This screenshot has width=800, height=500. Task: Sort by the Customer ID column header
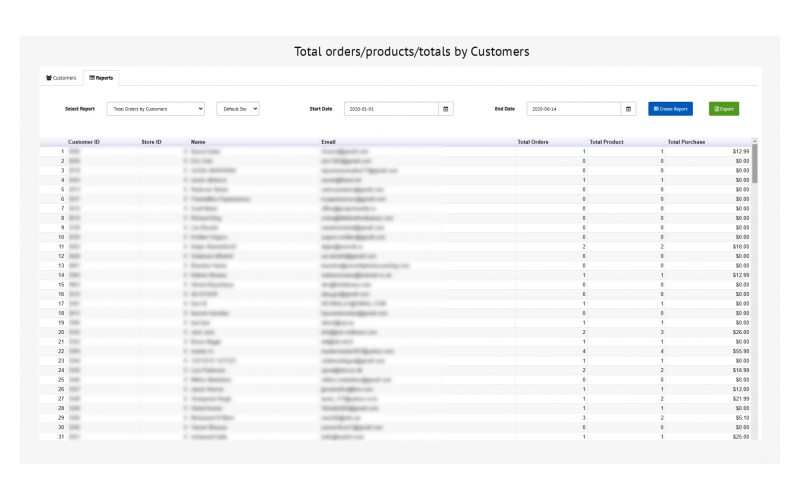coord(84,142)
